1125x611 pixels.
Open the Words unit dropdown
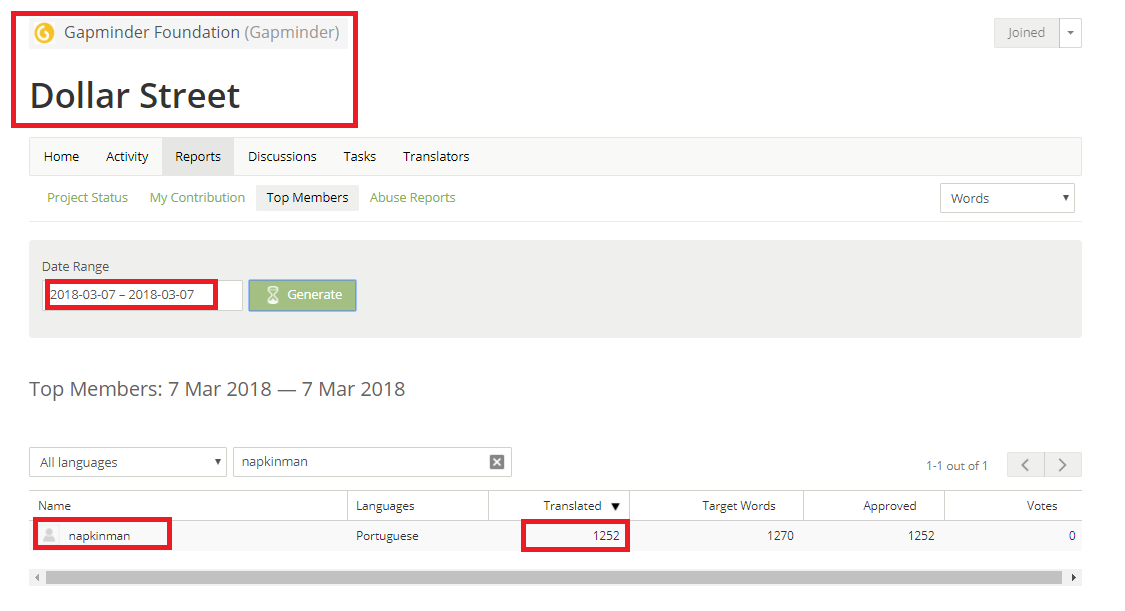1007,198
